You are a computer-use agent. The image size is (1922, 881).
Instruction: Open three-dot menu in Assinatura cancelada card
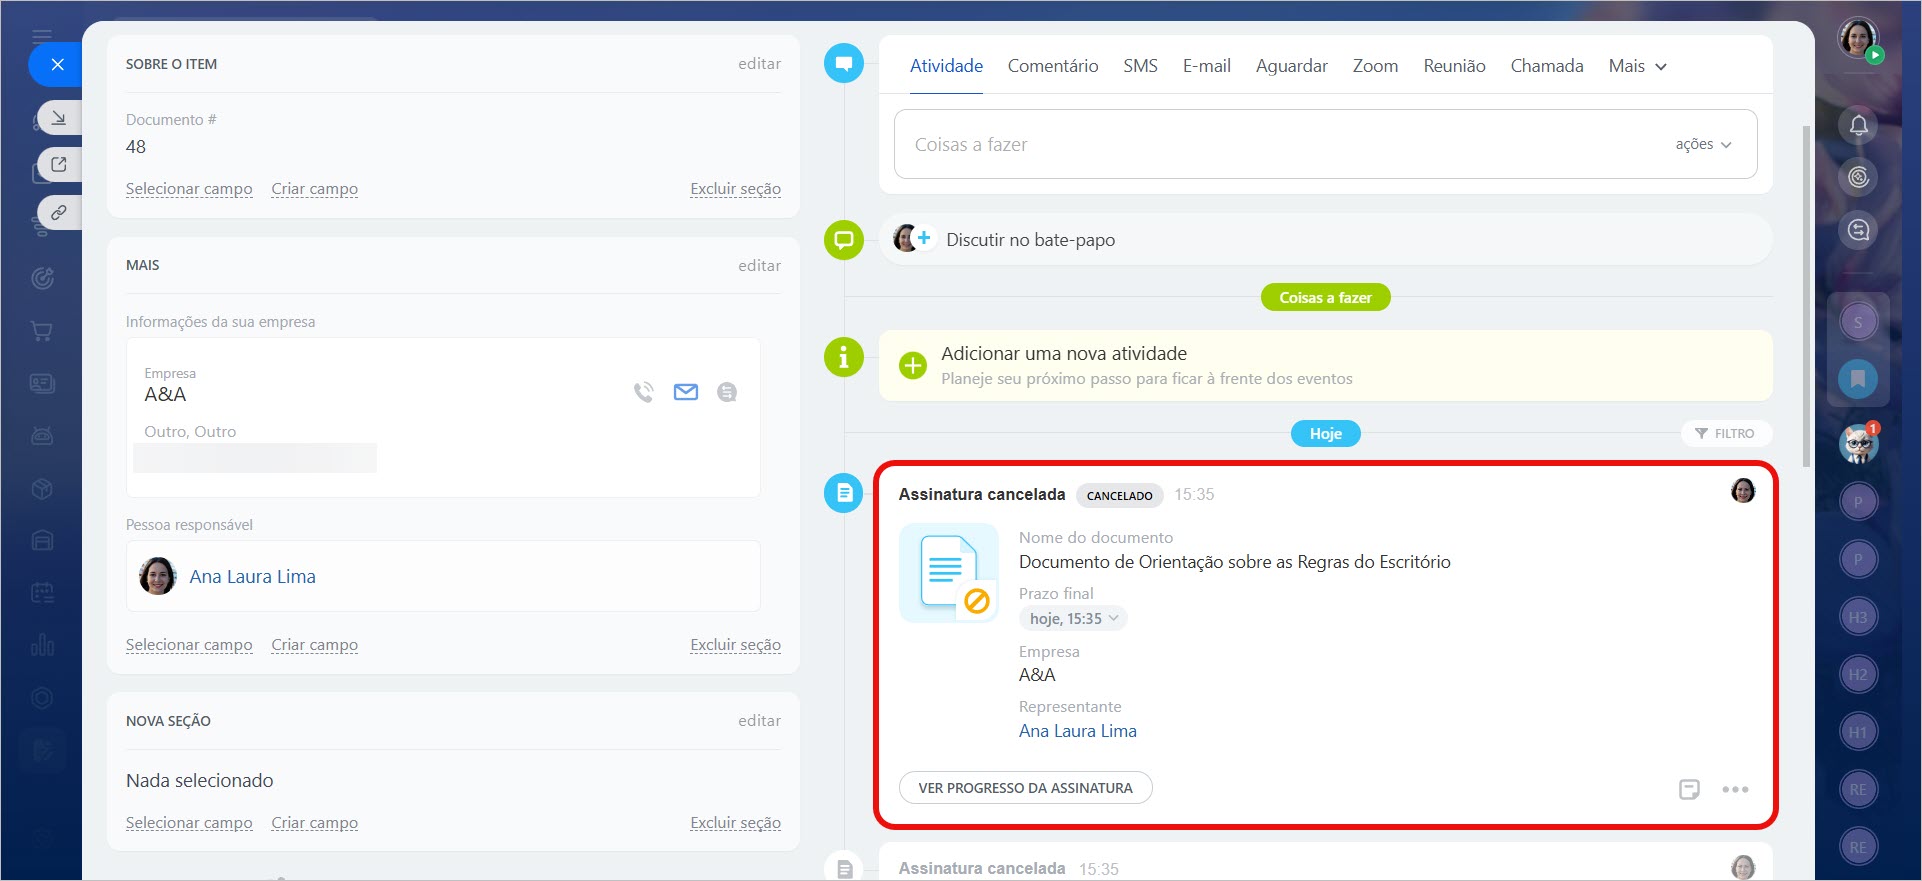[x=1735, y=789]
